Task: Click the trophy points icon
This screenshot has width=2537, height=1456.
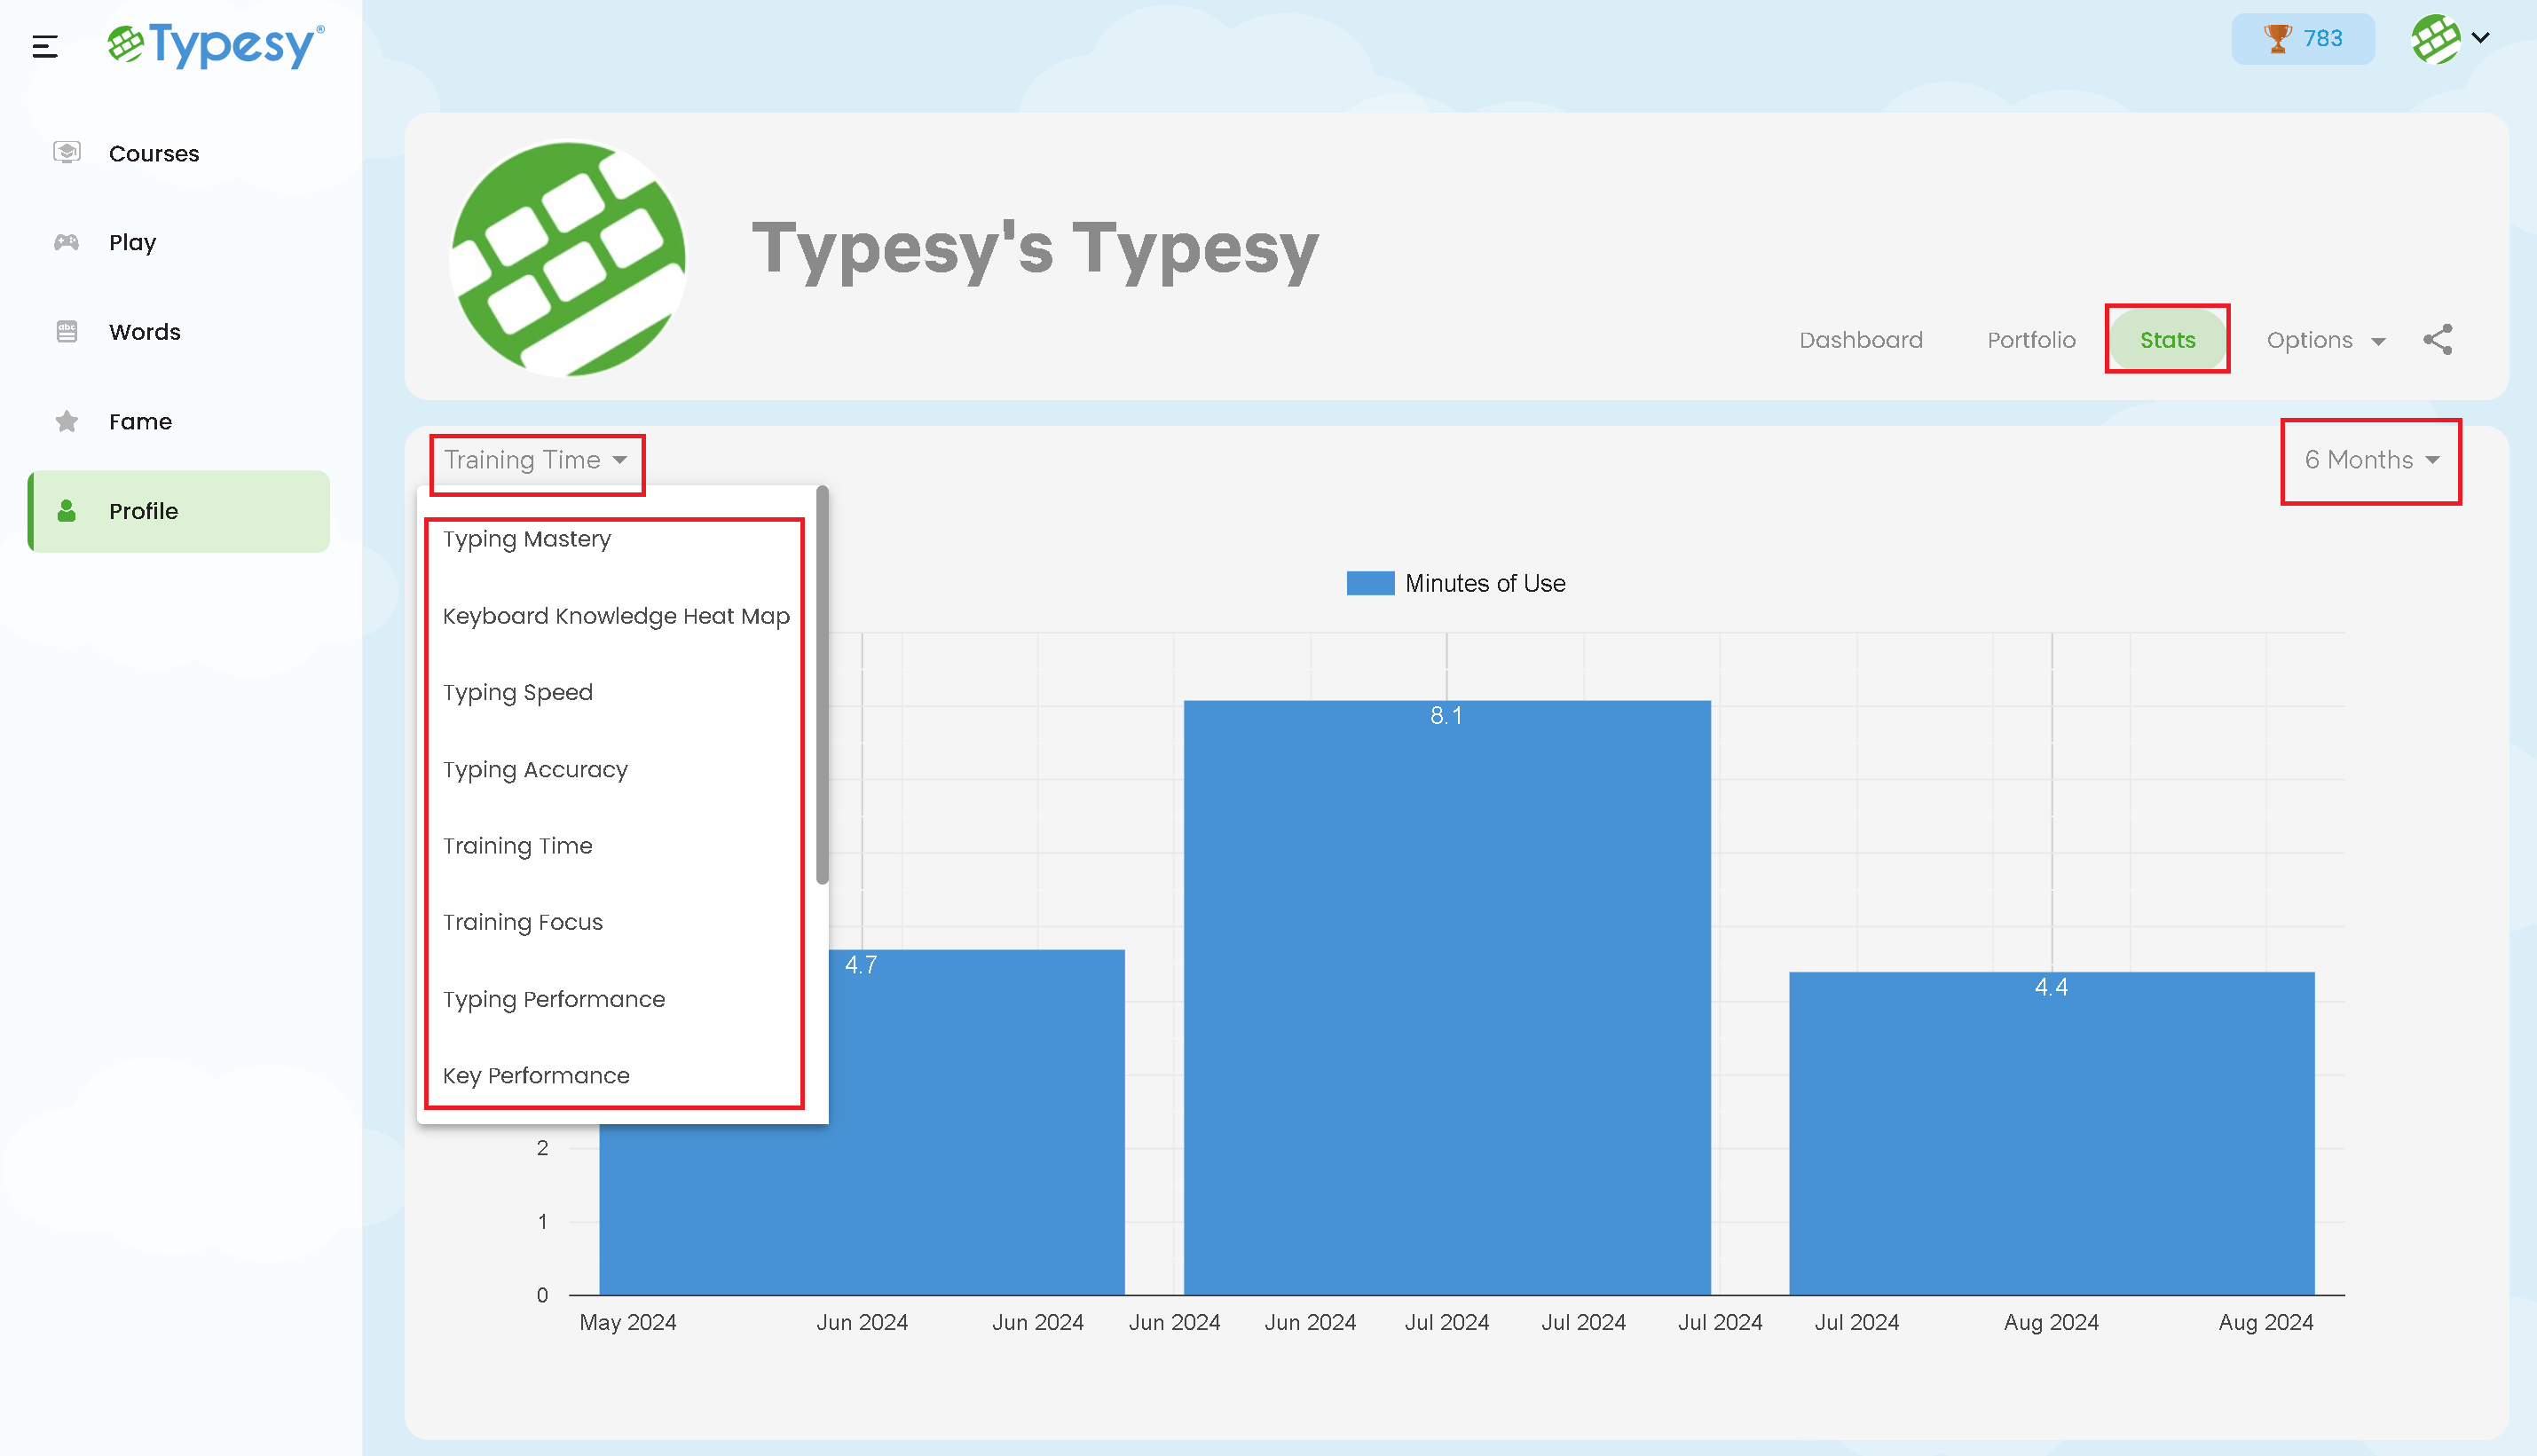Action: click(x=2278, y=38)
